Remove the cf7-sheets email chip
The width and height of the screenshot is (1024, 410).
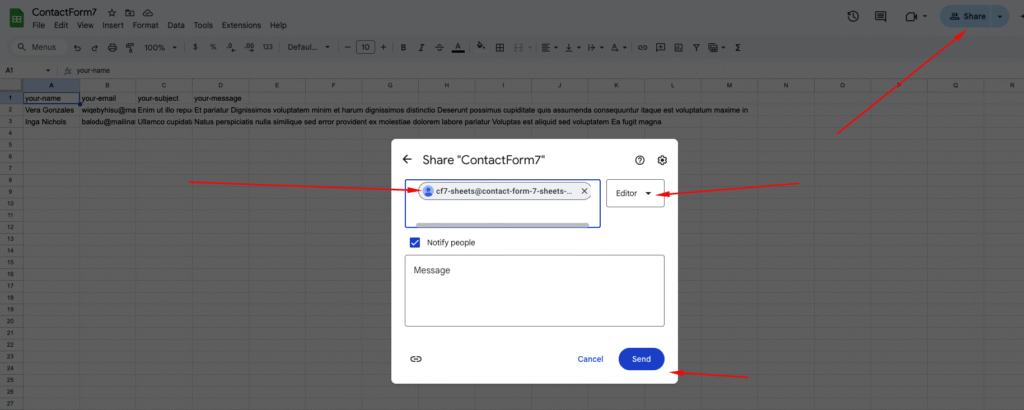(584, 191)
